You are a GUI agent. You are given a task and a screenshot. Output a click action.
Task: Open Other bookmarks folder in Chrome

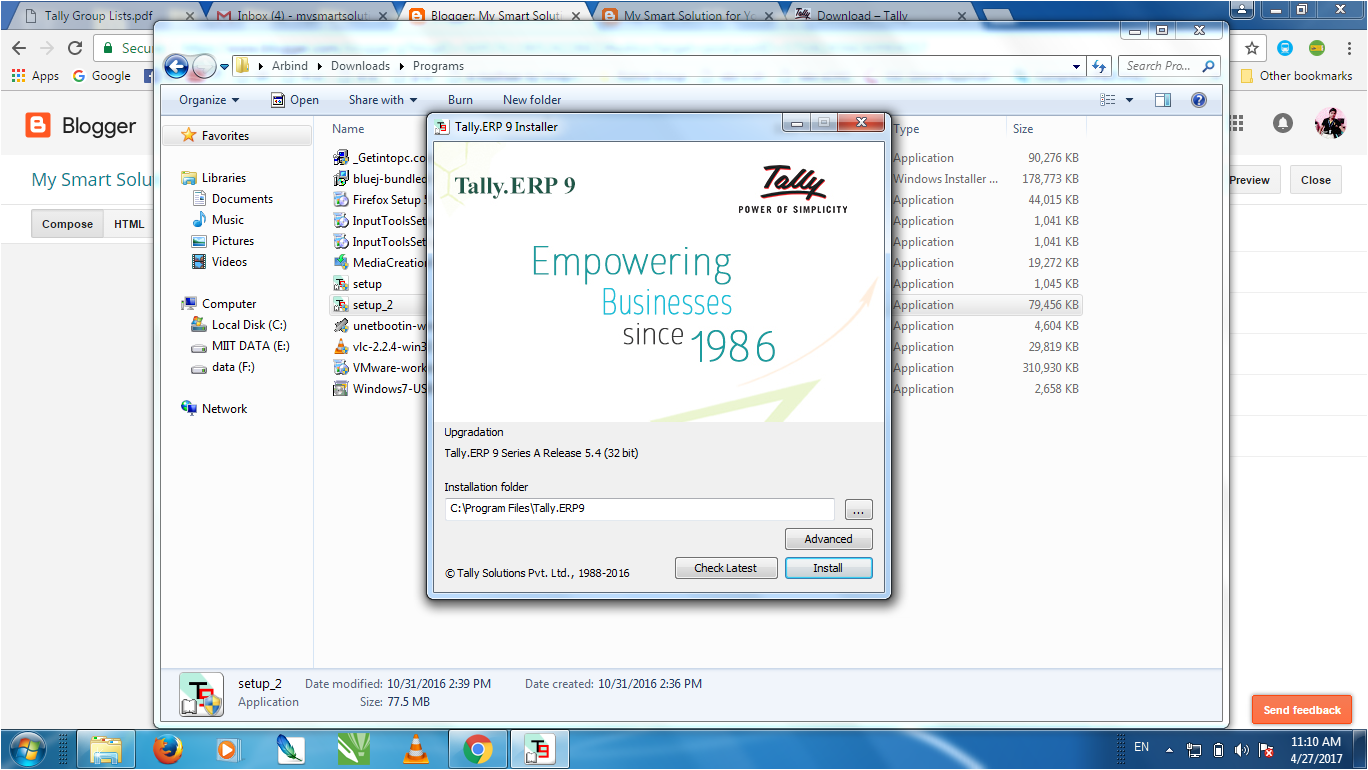pos(1296,76)
